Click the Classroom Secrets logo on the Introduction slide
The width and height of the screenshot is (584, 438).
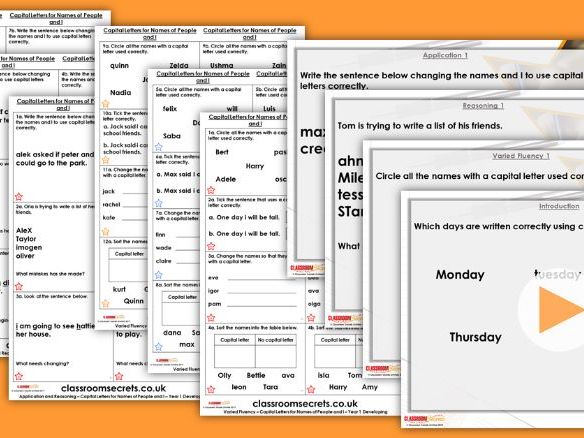click(x=425, y=419)
